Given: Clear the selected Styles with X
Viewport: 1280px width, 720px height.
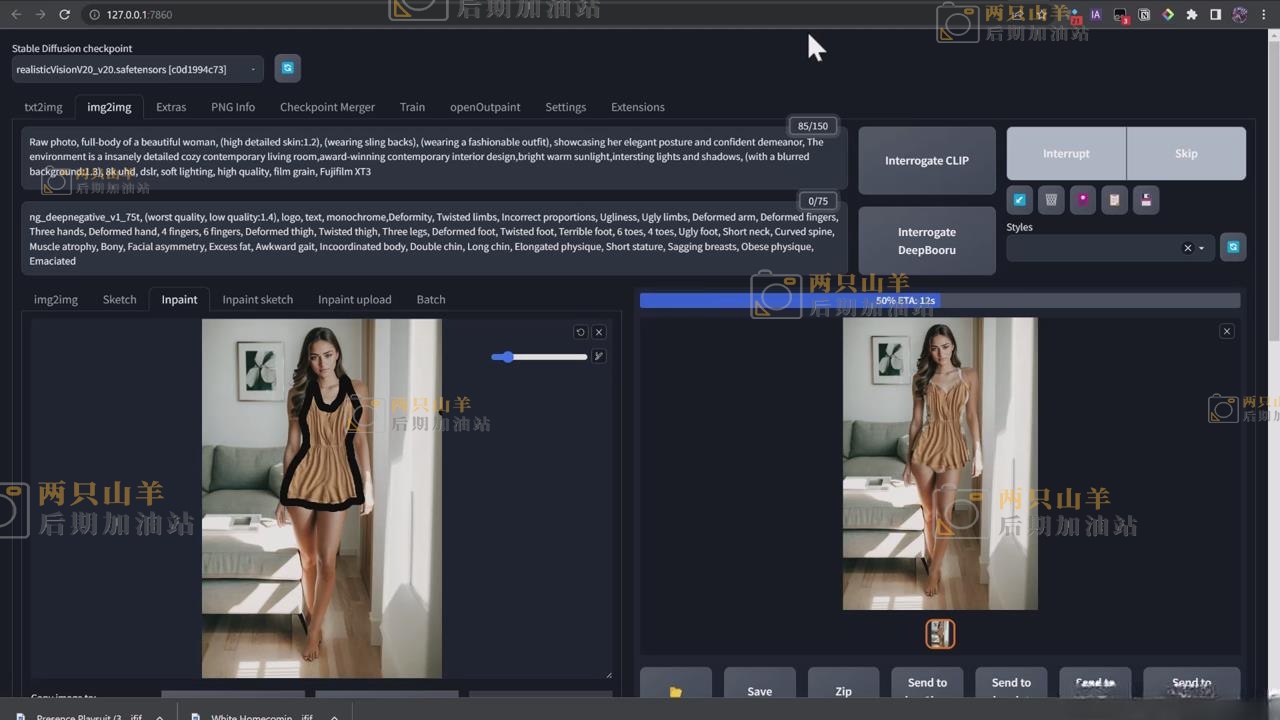Looking at the screenshot, I should click(1187, 248).
